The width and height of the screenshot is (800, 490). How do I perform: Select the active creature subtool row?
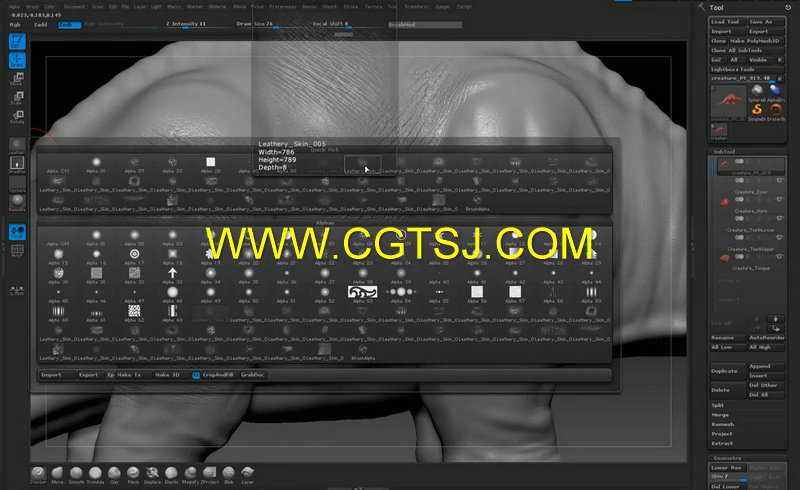749,166
